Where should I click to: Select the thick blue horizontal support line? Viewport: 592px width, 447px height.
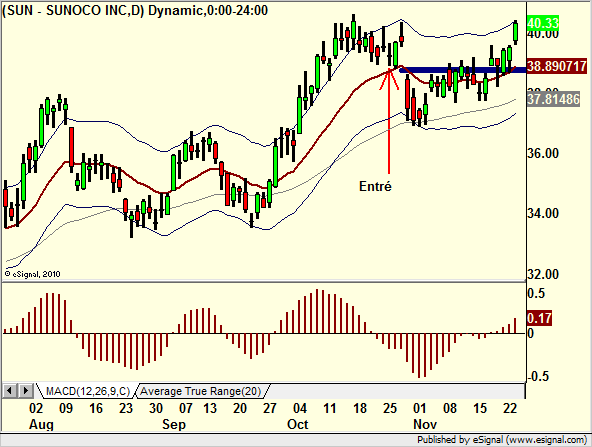462,70
